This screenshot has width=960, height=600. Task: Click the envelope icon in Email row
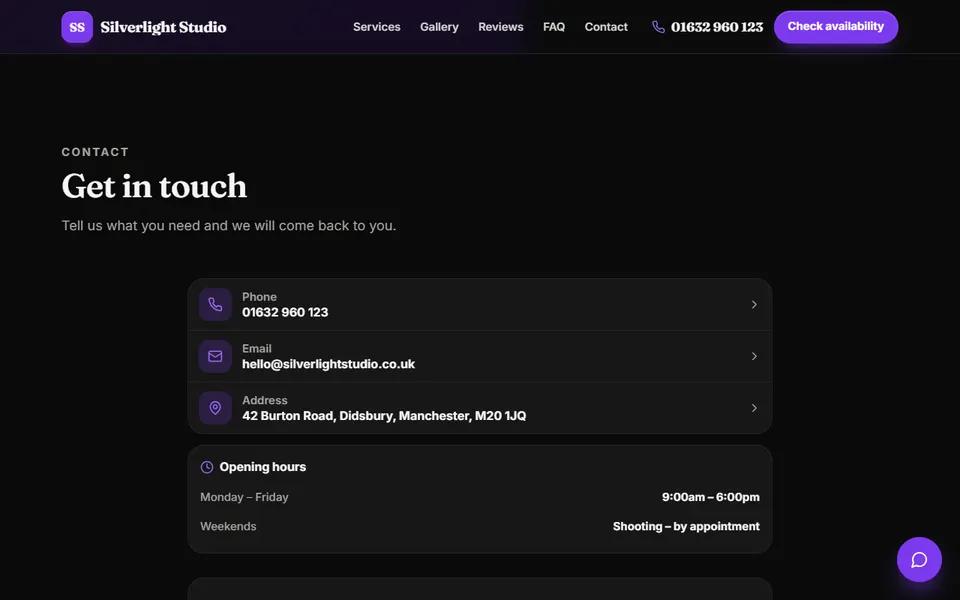(215, 356)
